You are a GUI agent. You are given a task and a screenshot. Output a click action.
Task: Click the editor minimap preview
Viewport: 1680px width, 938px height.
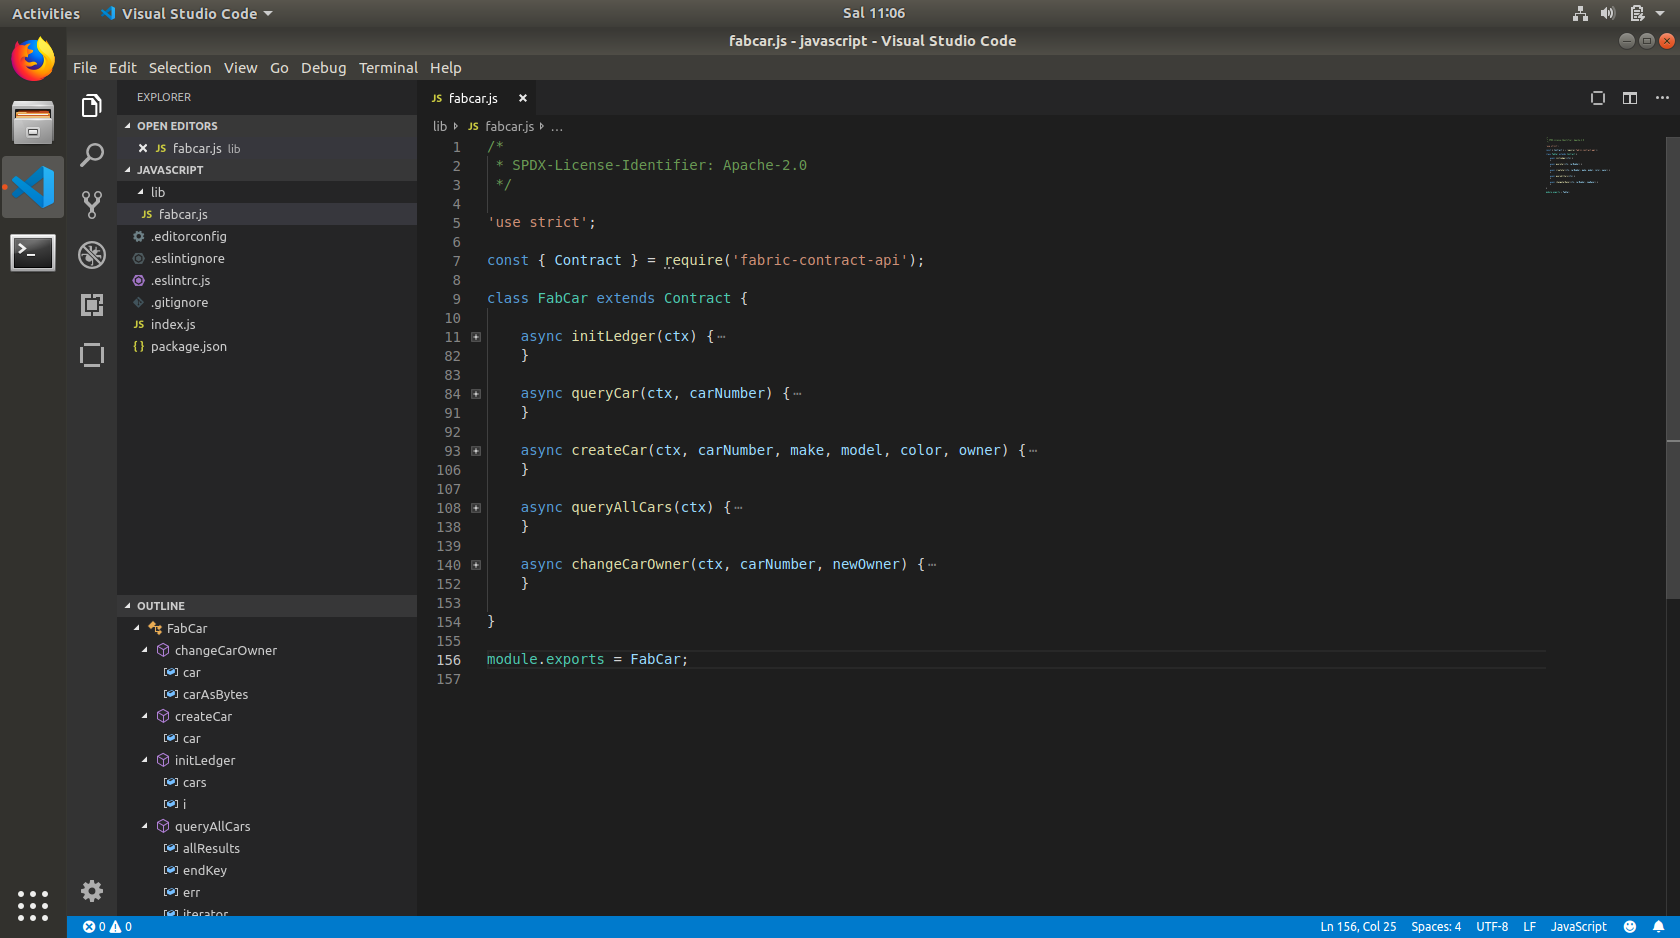click(x=1580, y=165)
